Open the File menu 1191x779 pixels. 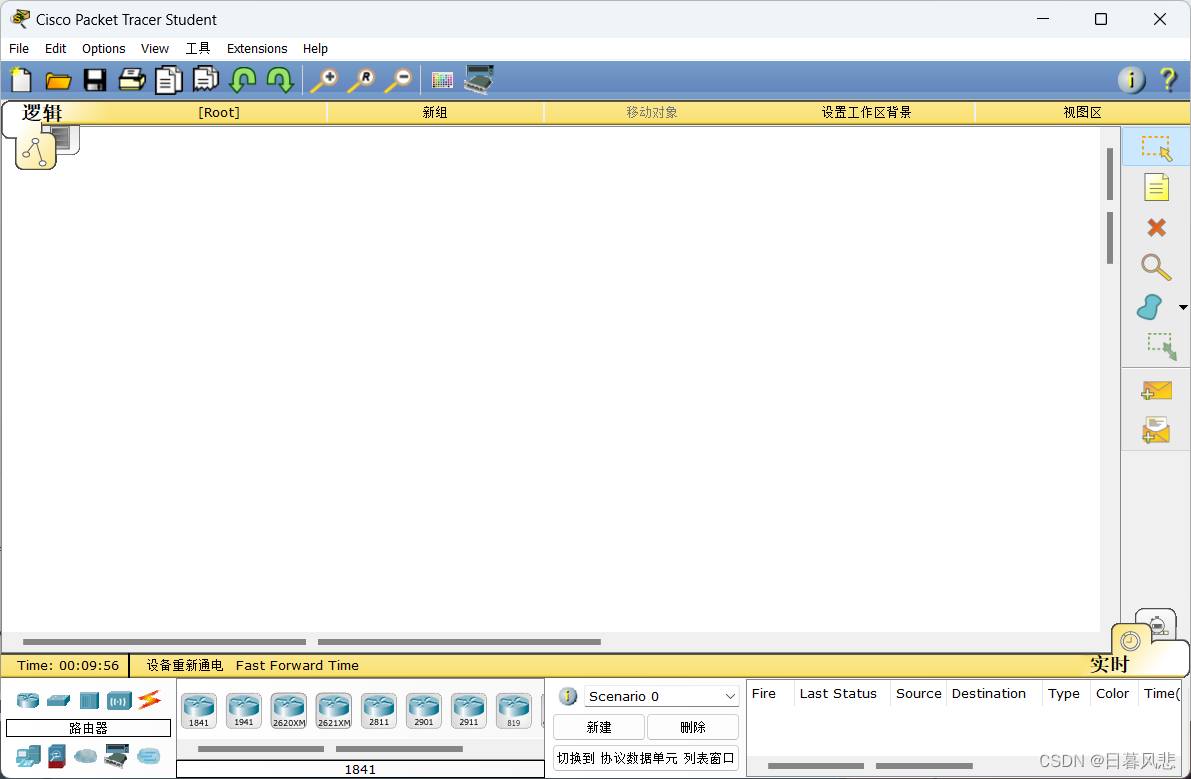tap(19, 49)
